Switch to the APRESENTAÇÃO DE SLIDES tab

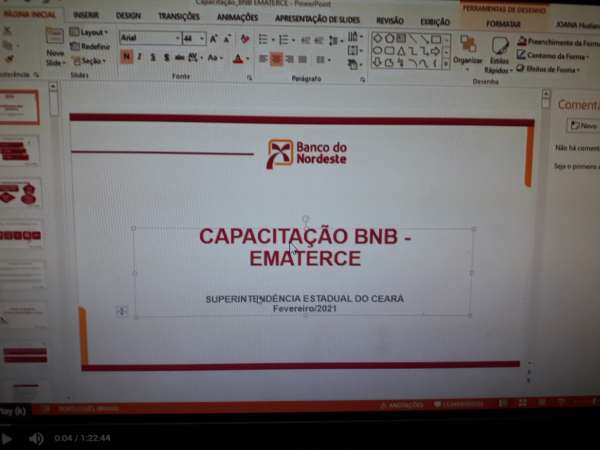[x=317, y=19]
